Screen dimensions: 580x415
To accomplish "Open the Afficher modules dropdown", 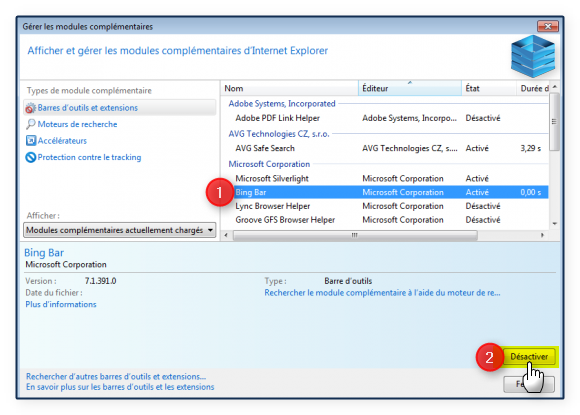I will (x=119, y=230).
